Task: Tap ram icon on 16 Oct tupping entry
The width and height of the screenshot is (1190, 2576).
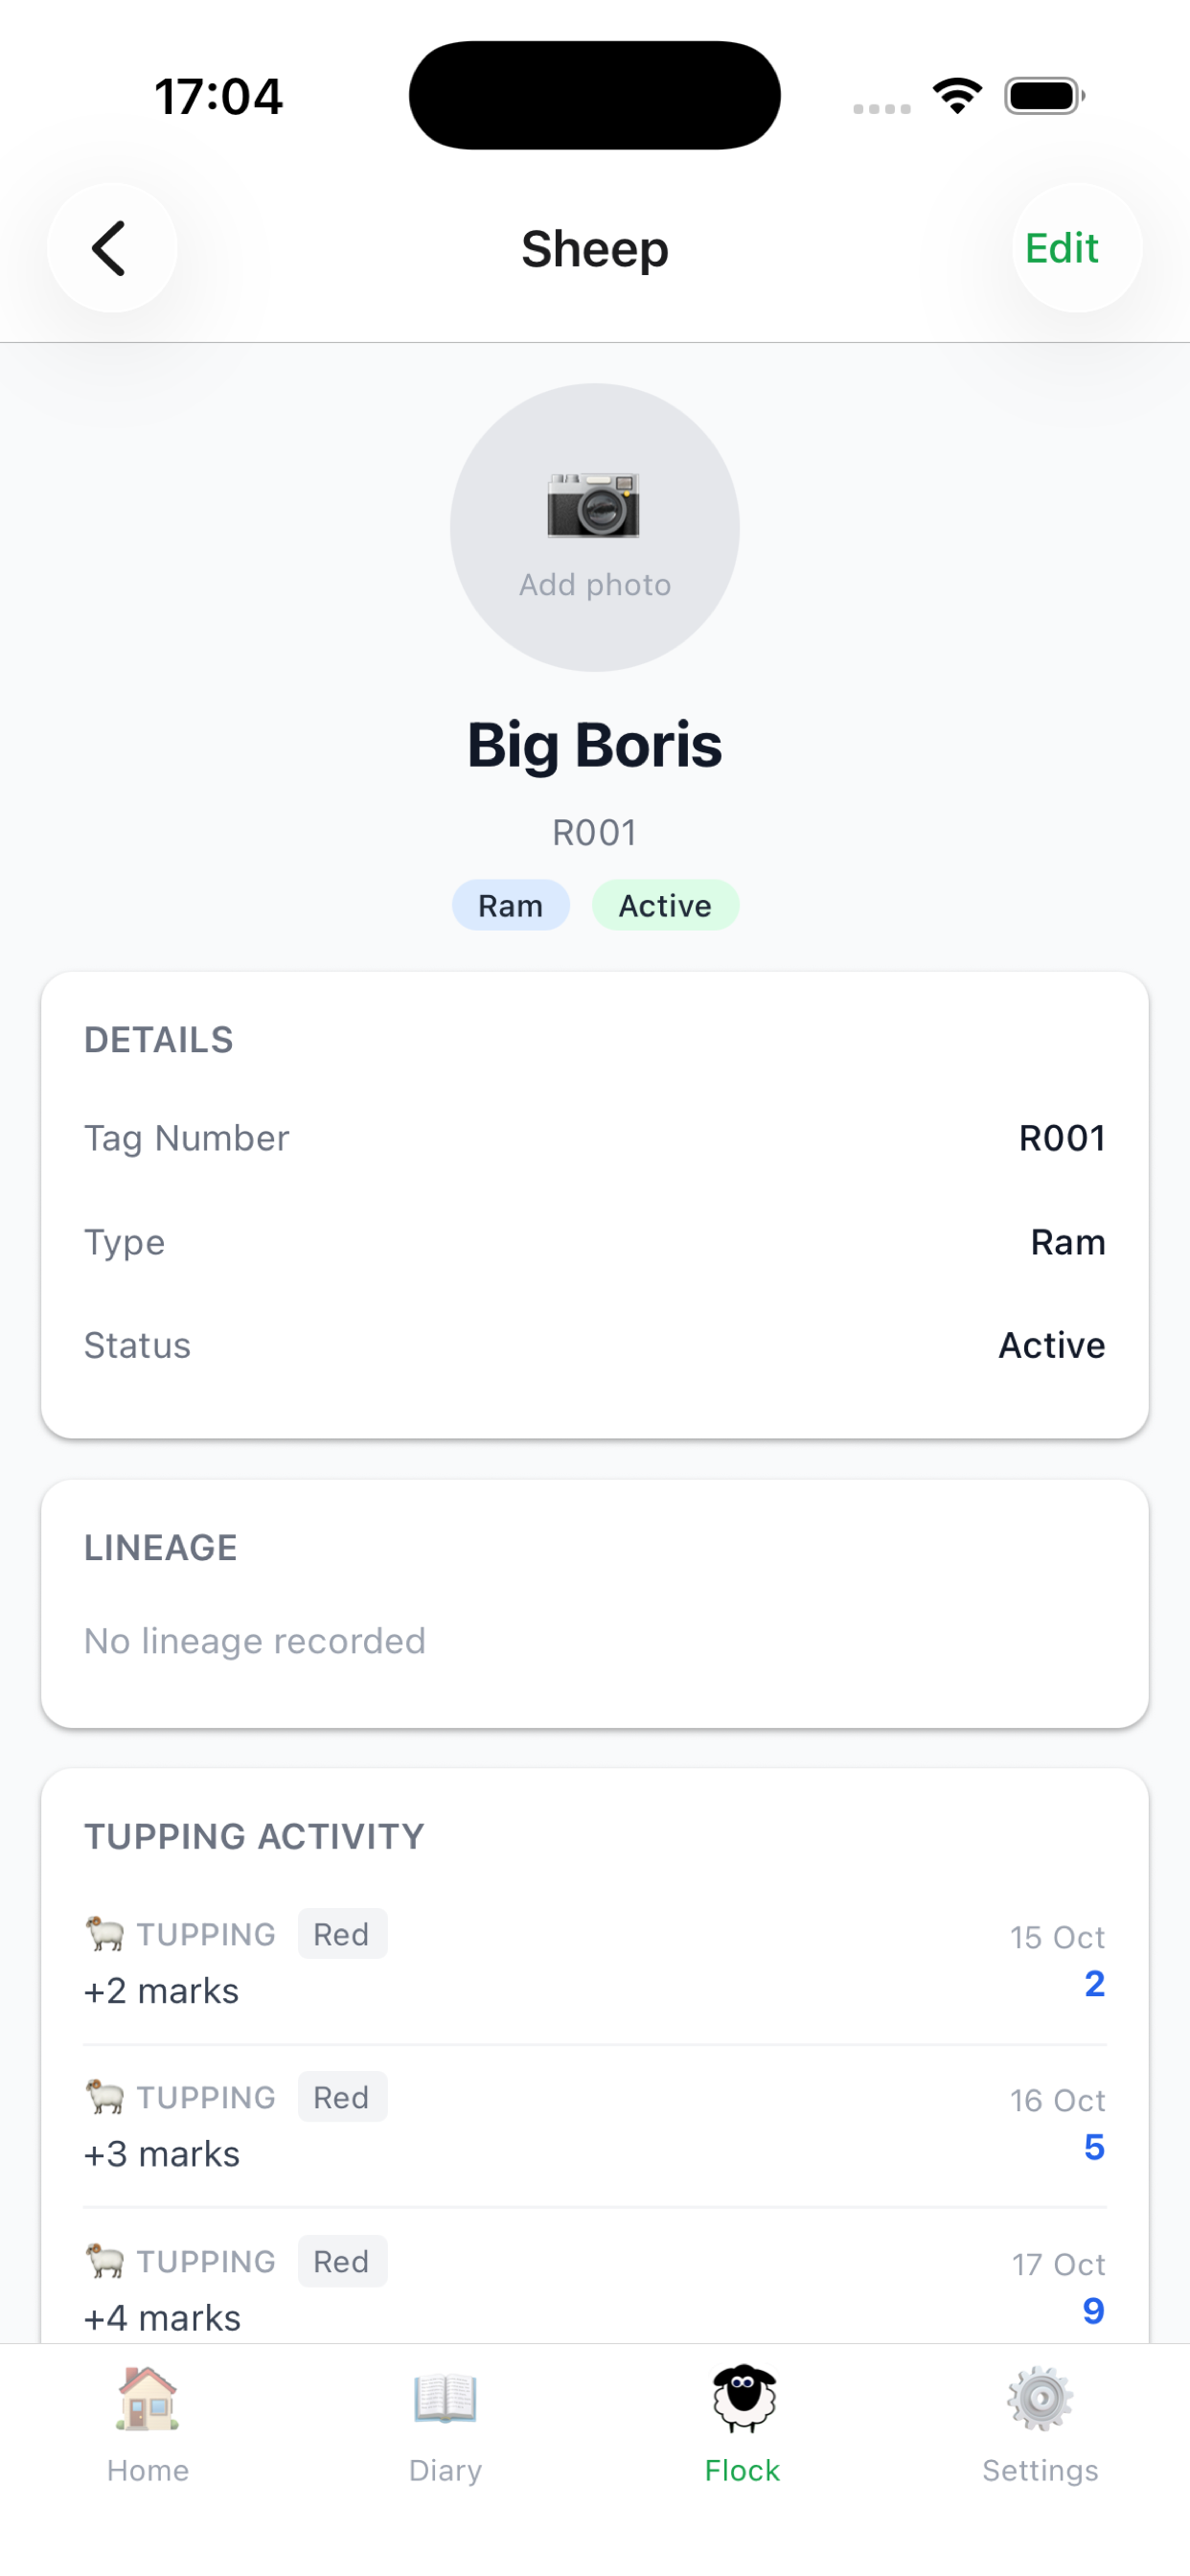Action: [105, 2097]
